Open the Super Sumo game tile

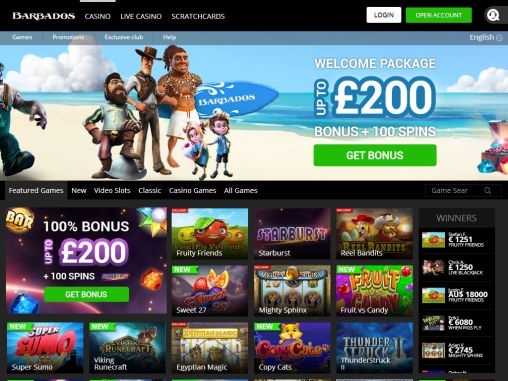[x=45, y=347]
